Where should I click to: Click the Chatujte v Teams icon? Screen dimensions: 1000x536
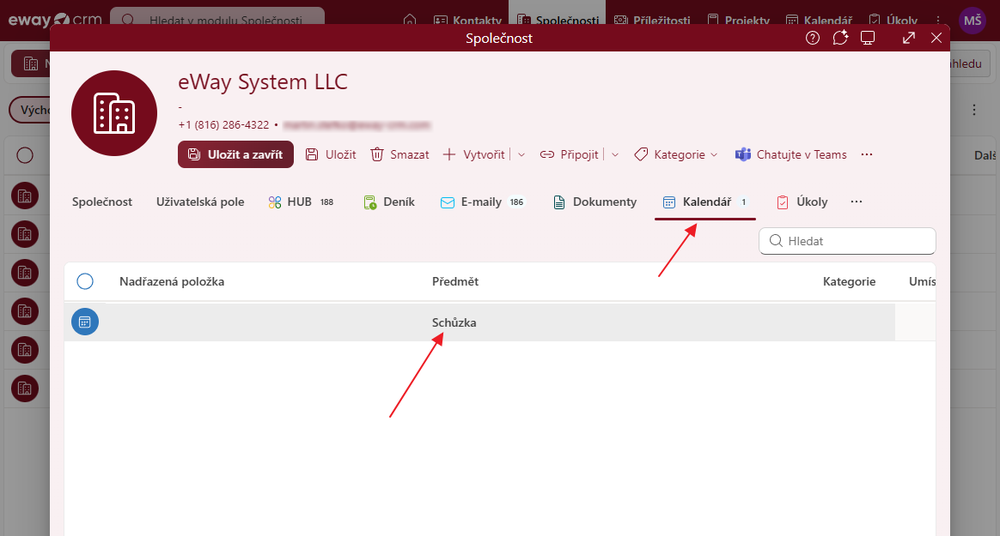[743, 155]
